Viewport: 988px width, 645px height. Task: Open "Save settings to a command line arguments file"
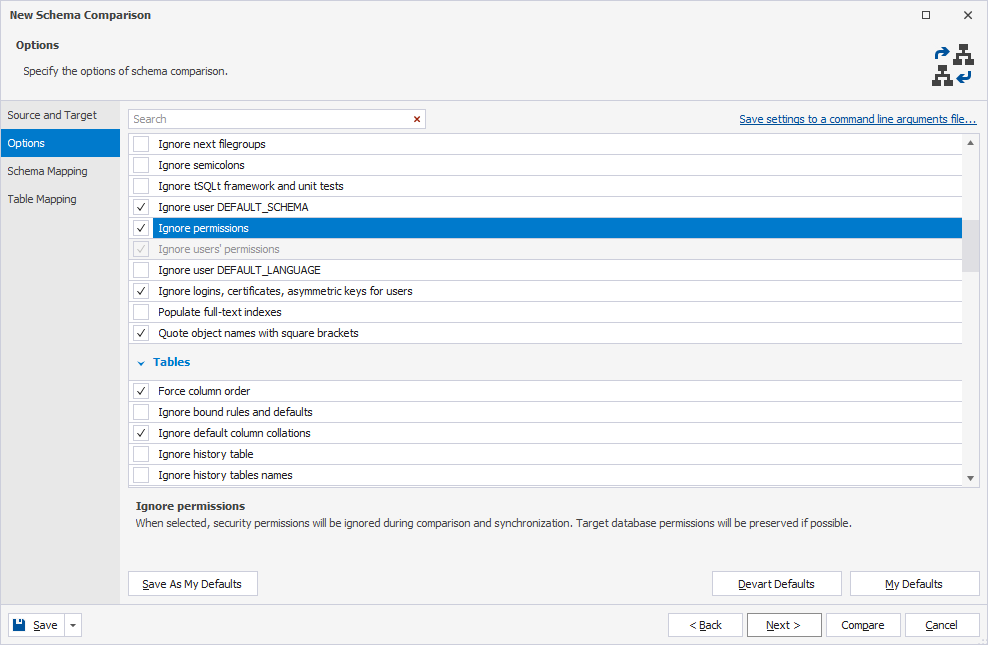coord(857,118)
